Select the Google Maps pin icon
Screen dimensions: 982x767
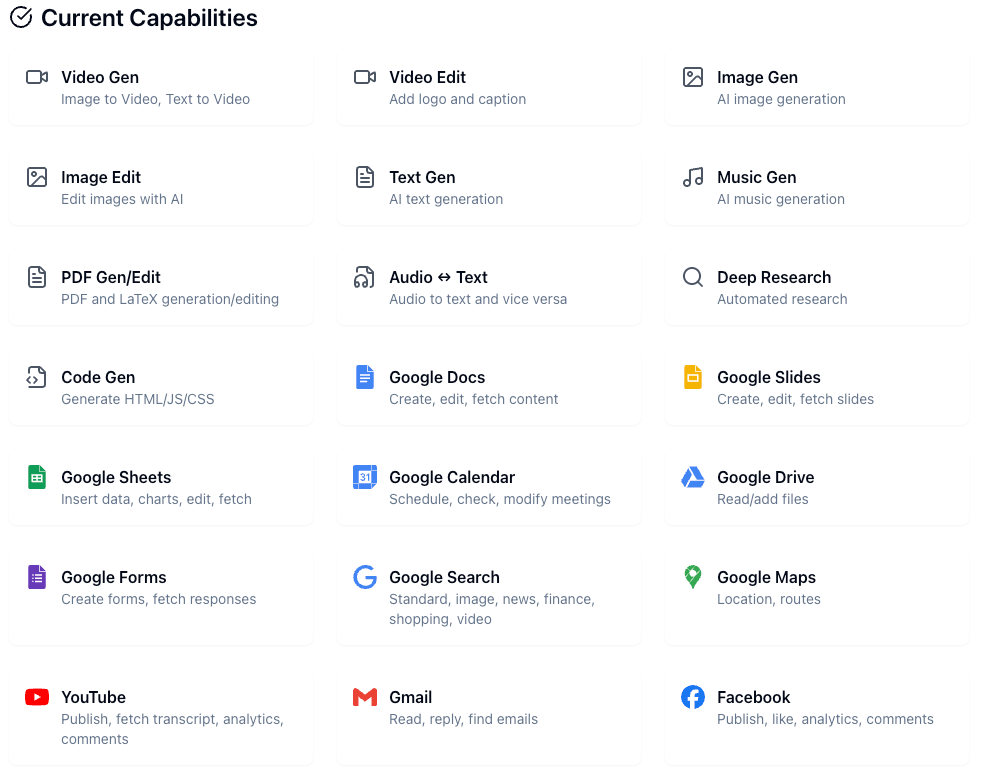pyautogui.click(x=693, y=577)
